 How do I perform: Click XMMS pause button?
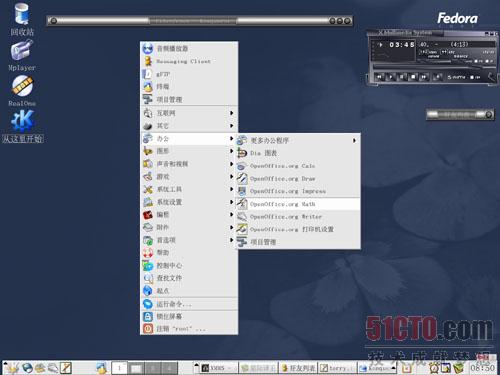(x=402, y=77)
